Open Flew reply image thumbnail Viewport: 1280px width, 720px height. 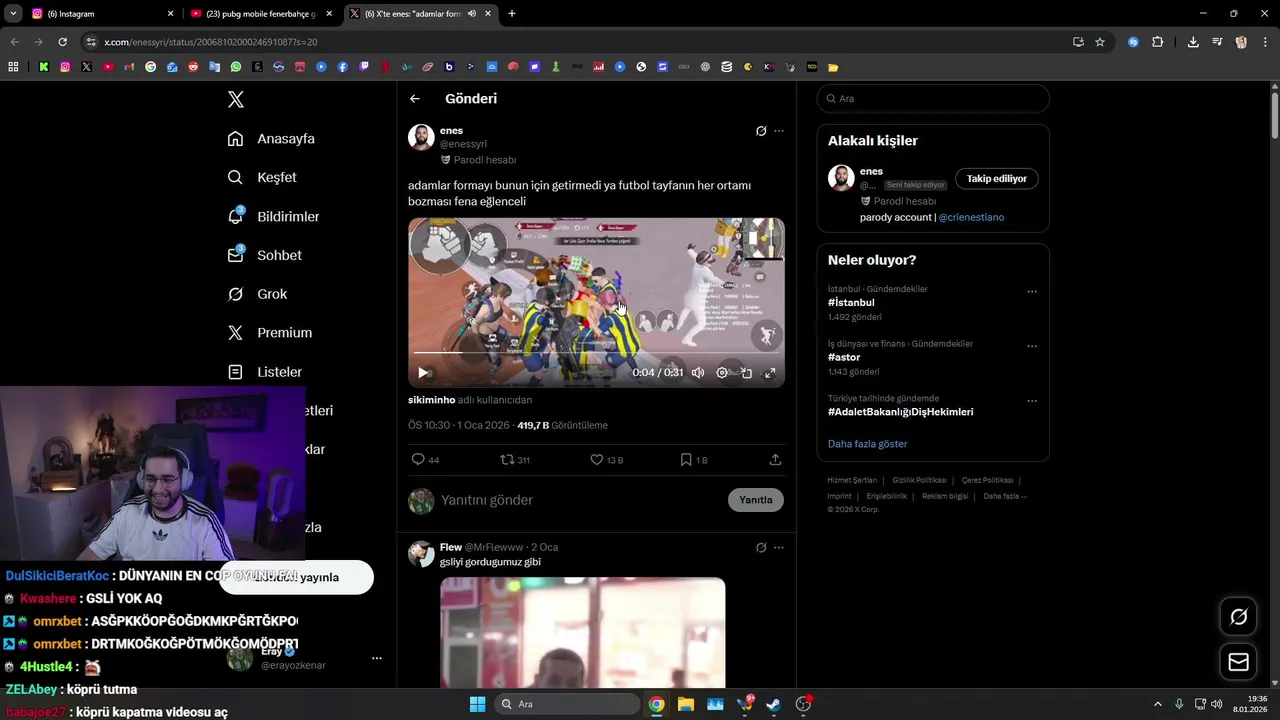pos(582,632)
